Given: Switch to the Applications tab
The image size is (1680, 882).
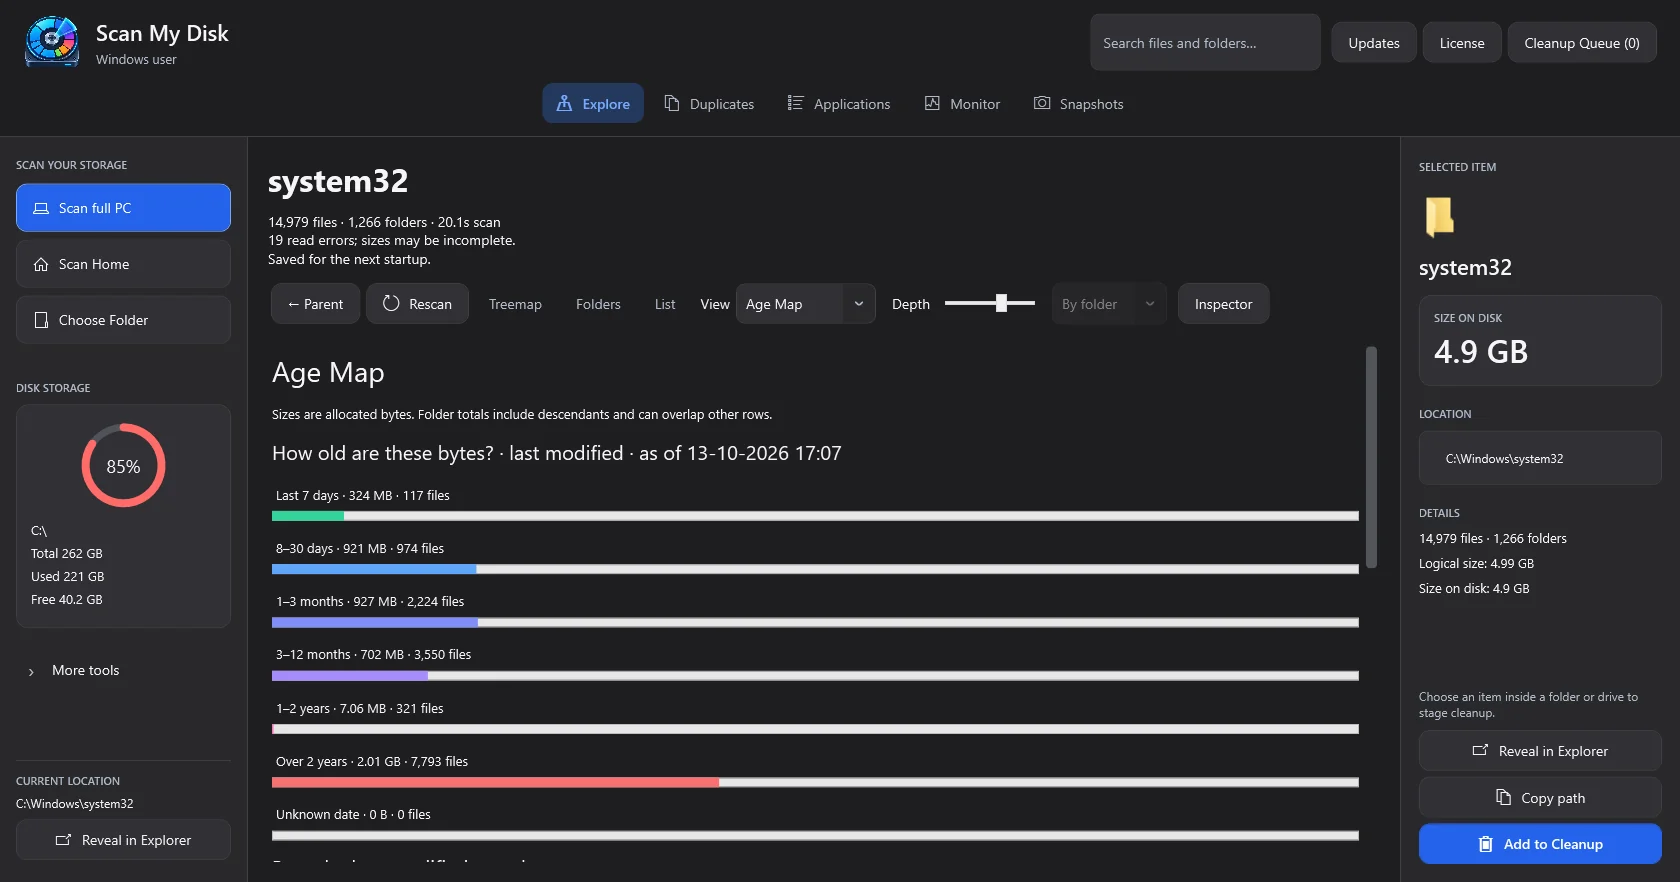Looking at the screenshot, I should pos(838,103).
